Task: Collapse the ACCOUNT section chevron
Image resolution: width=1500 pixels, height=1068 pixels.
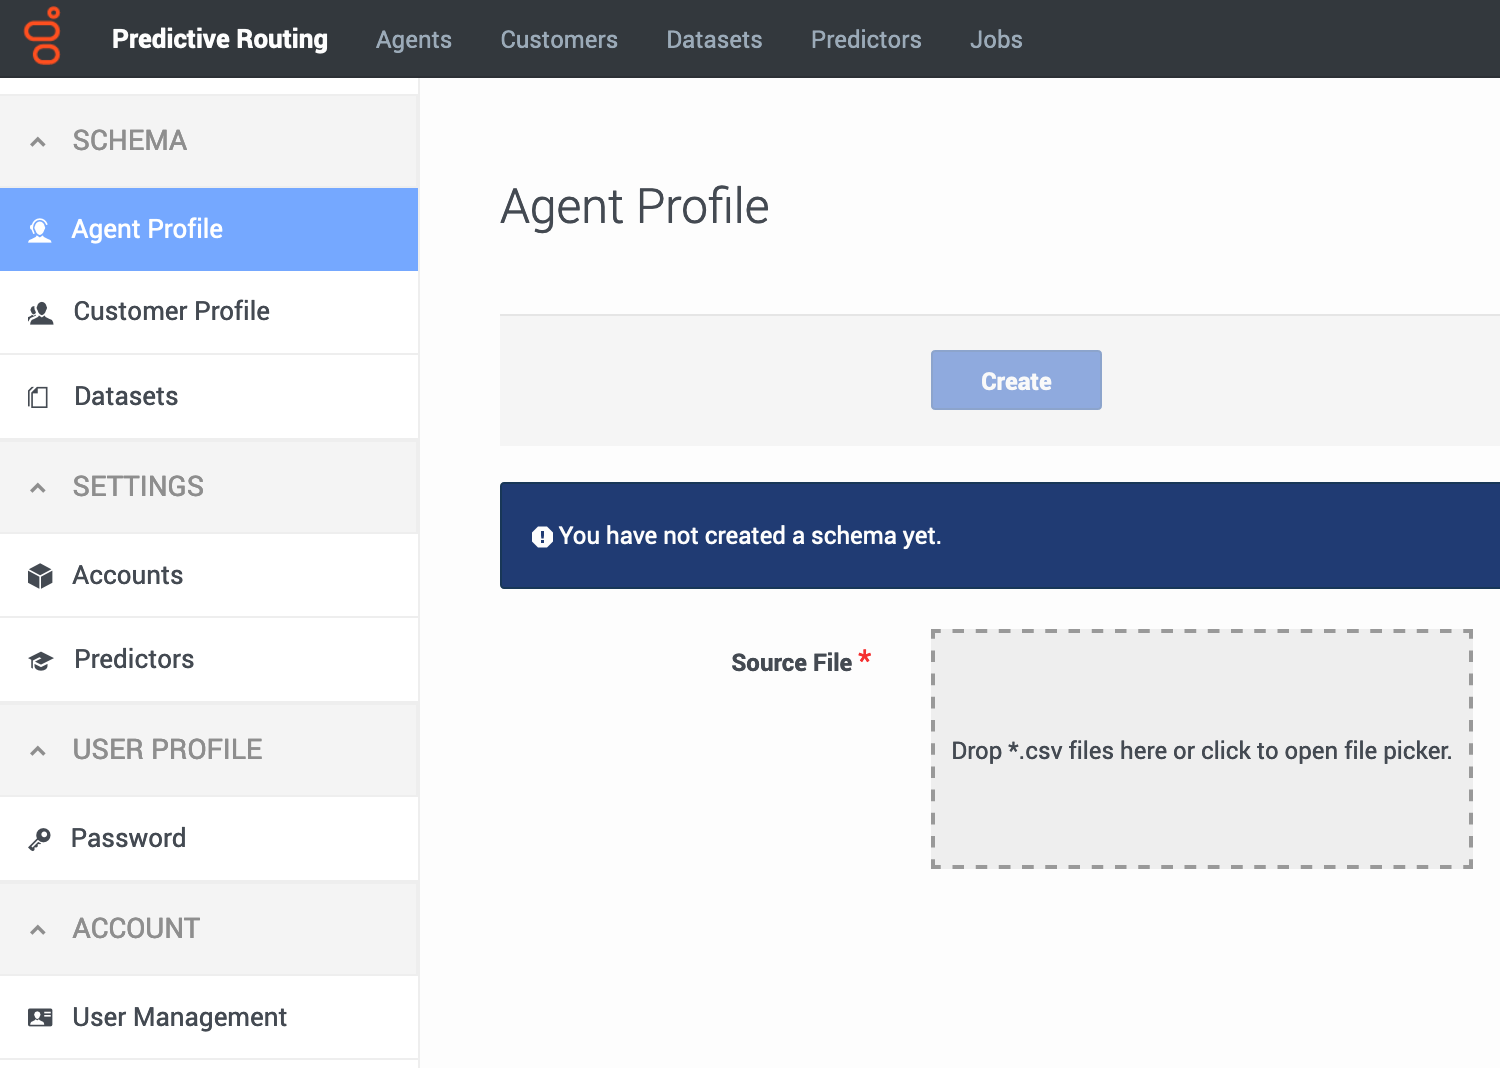Action: (38, 930)
